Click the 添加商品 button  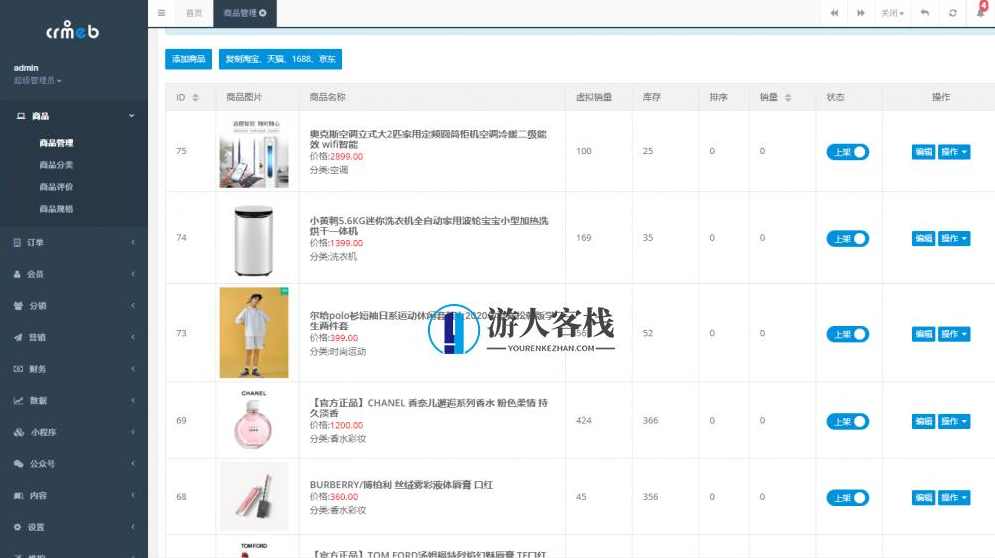pyautogui.click(x=188, y=59)
